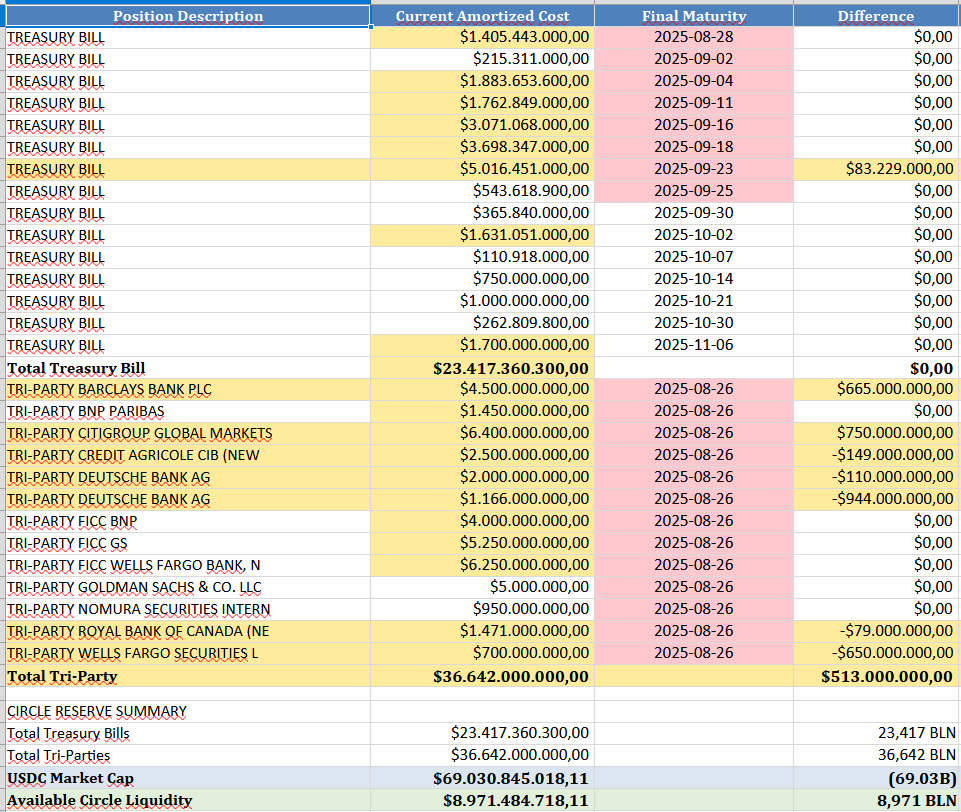Select TRI-PARTY BARCLAYS BANK PLC cell
The width and height of the screenshot is (961, 812).
[x=188, y=390]
